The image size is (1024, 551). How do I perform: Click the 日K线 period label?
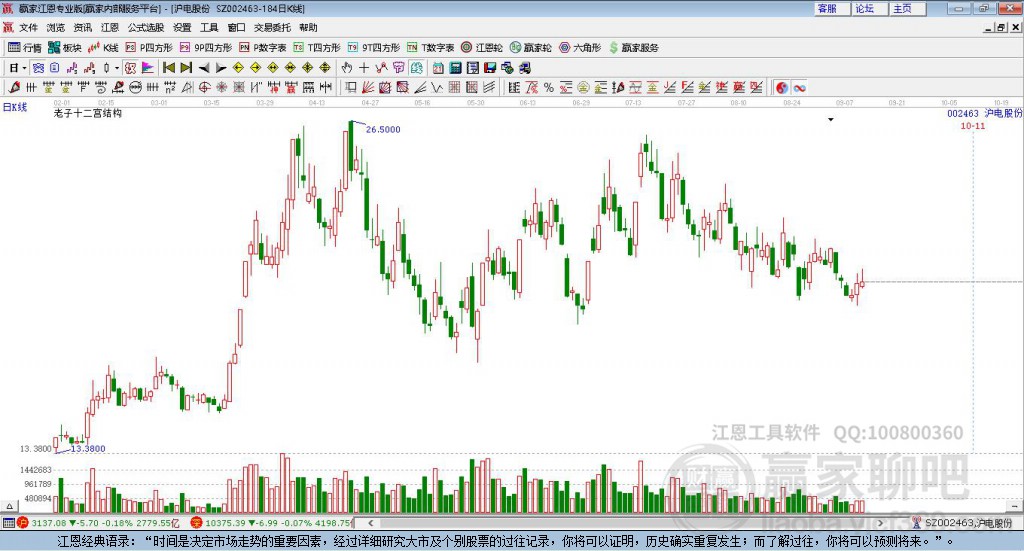pyautogui.click(x=14, y=107)
